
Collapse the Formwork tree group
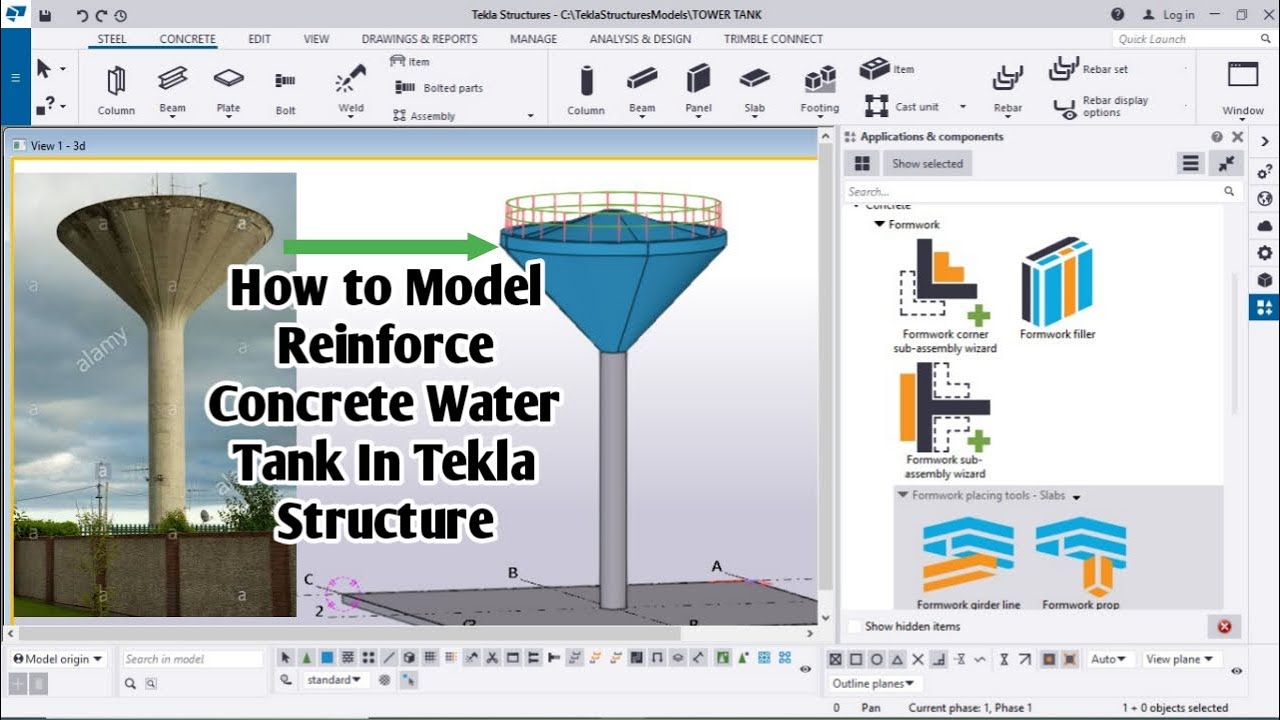point(879,224)
